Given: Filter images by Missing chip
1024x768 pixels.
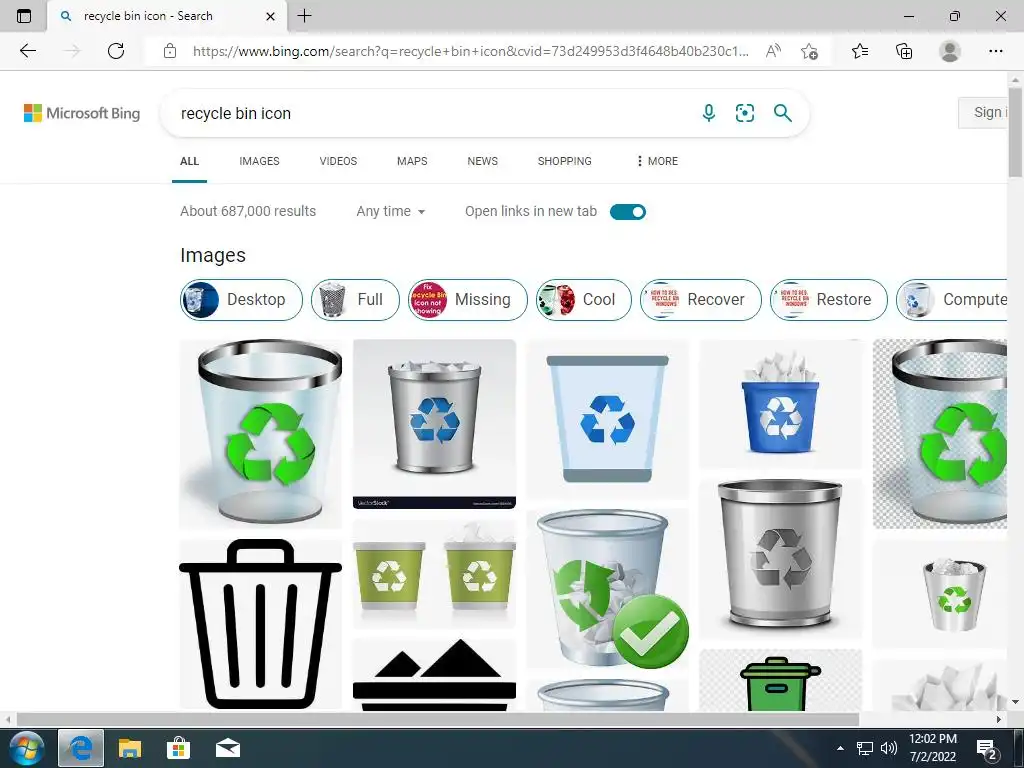Looking at the screenshot, I should (468, 300).
